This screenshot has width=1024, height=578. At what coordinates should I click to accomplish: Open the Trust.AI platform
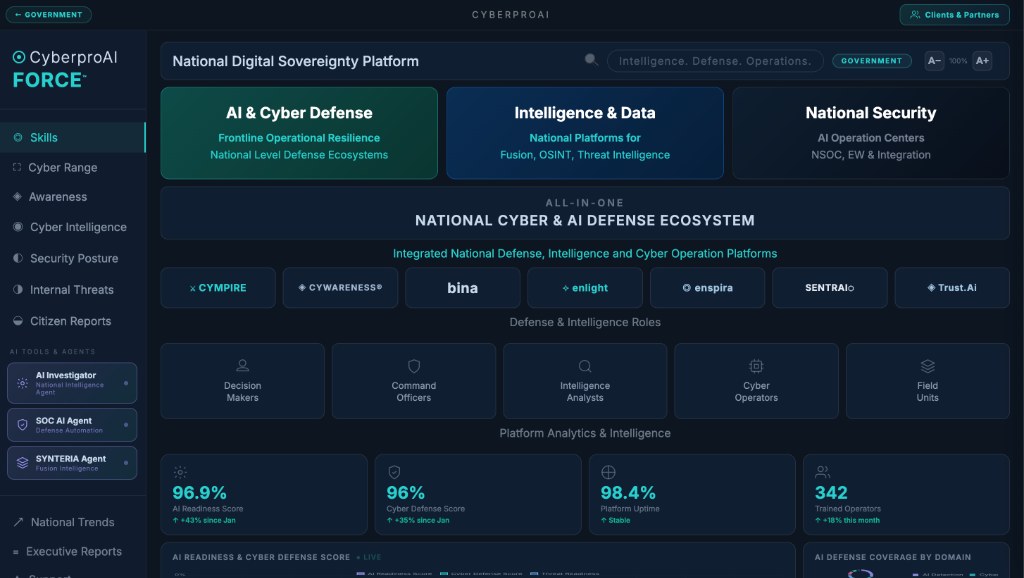point(952,287)
